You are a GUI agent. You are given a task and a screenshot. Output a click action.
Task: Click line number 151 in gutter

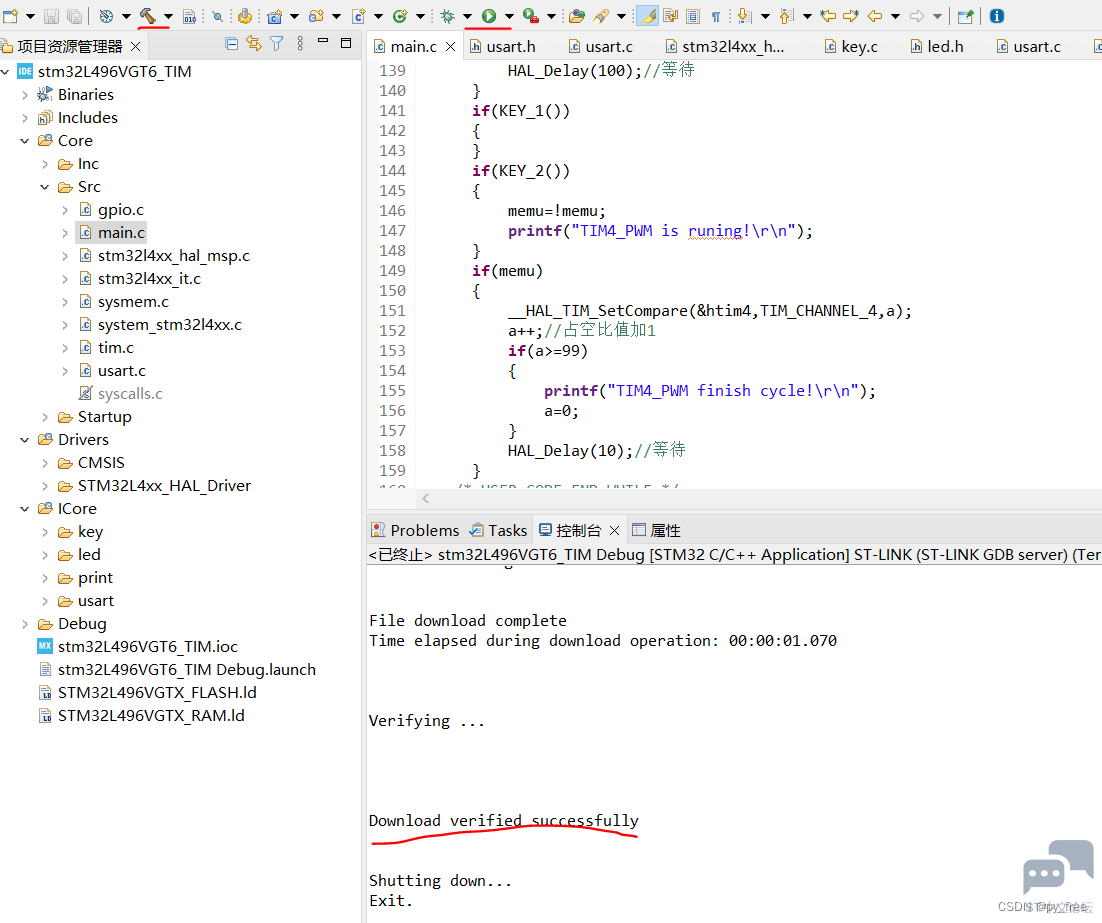(392, 311)
